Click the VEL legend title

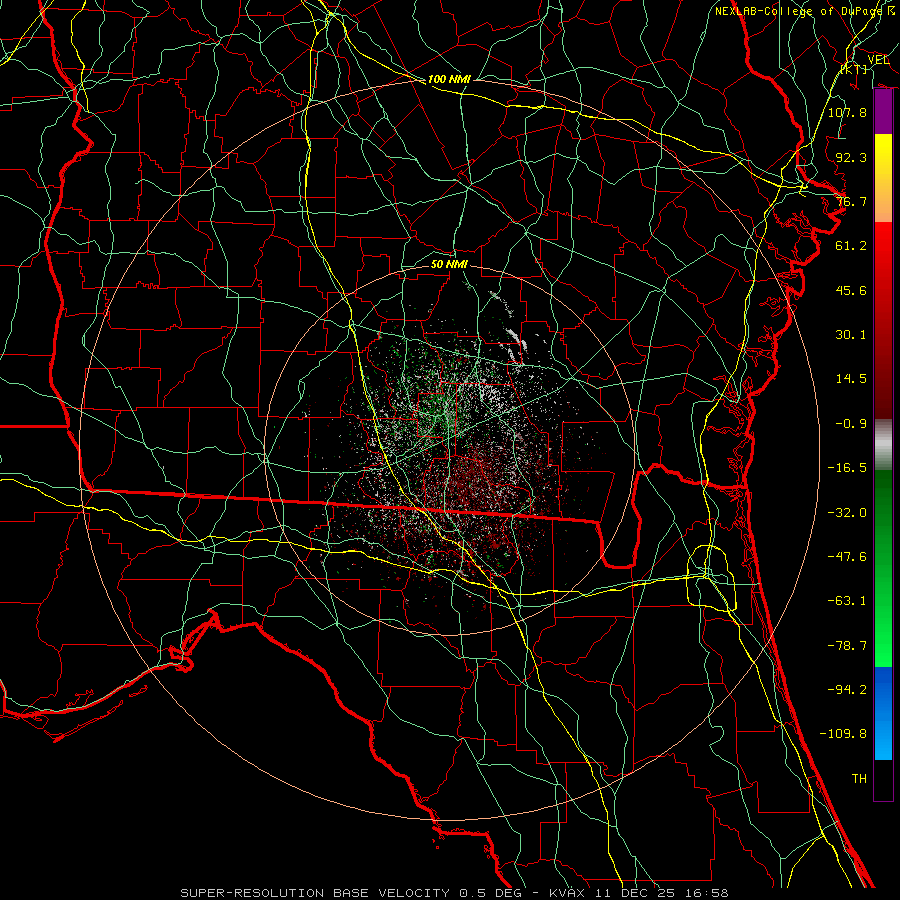[878, 60]
